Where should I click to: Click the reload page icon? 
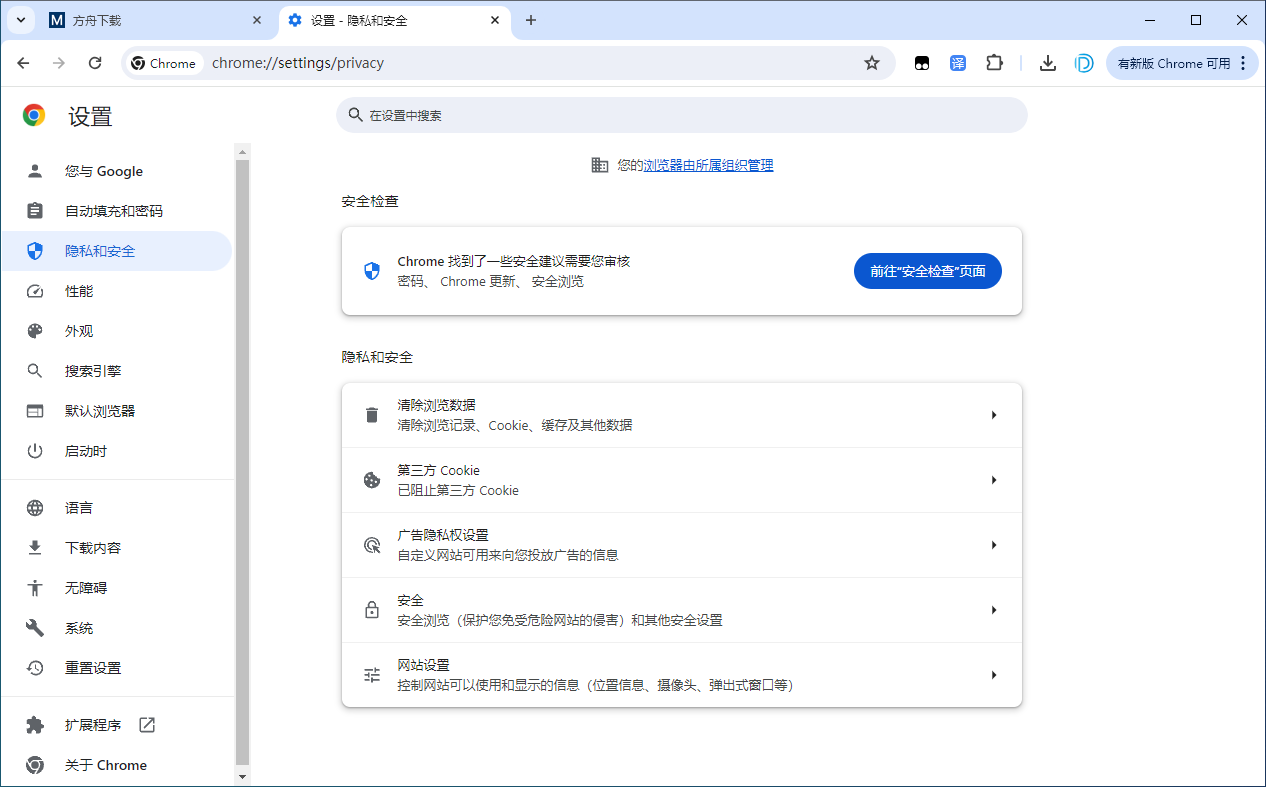coord(95,62)
